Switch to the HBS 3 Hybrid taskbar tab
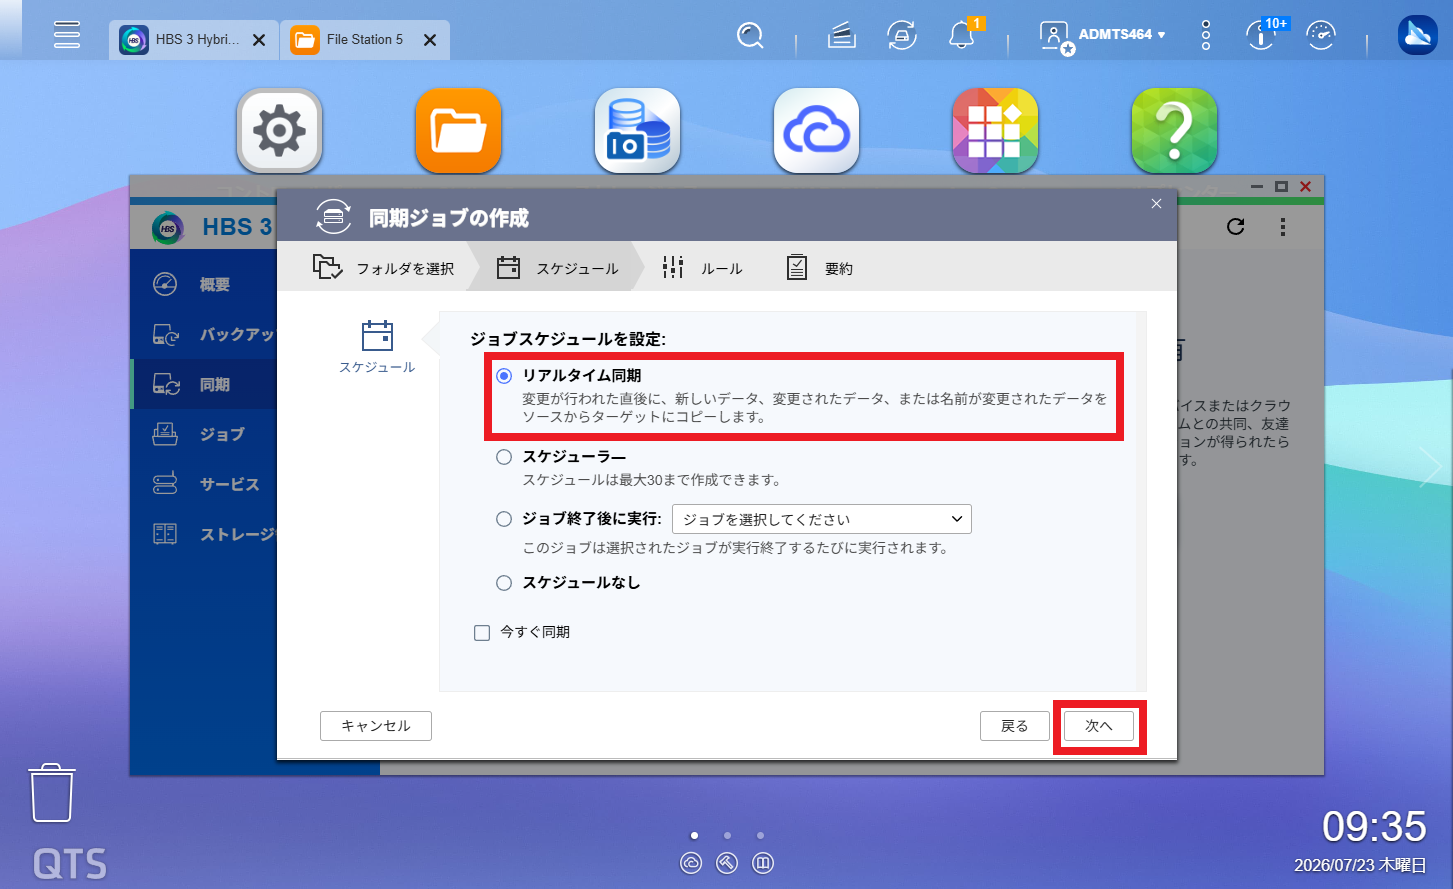Viewport: 1453px width, 889px height. click(193, 40)
